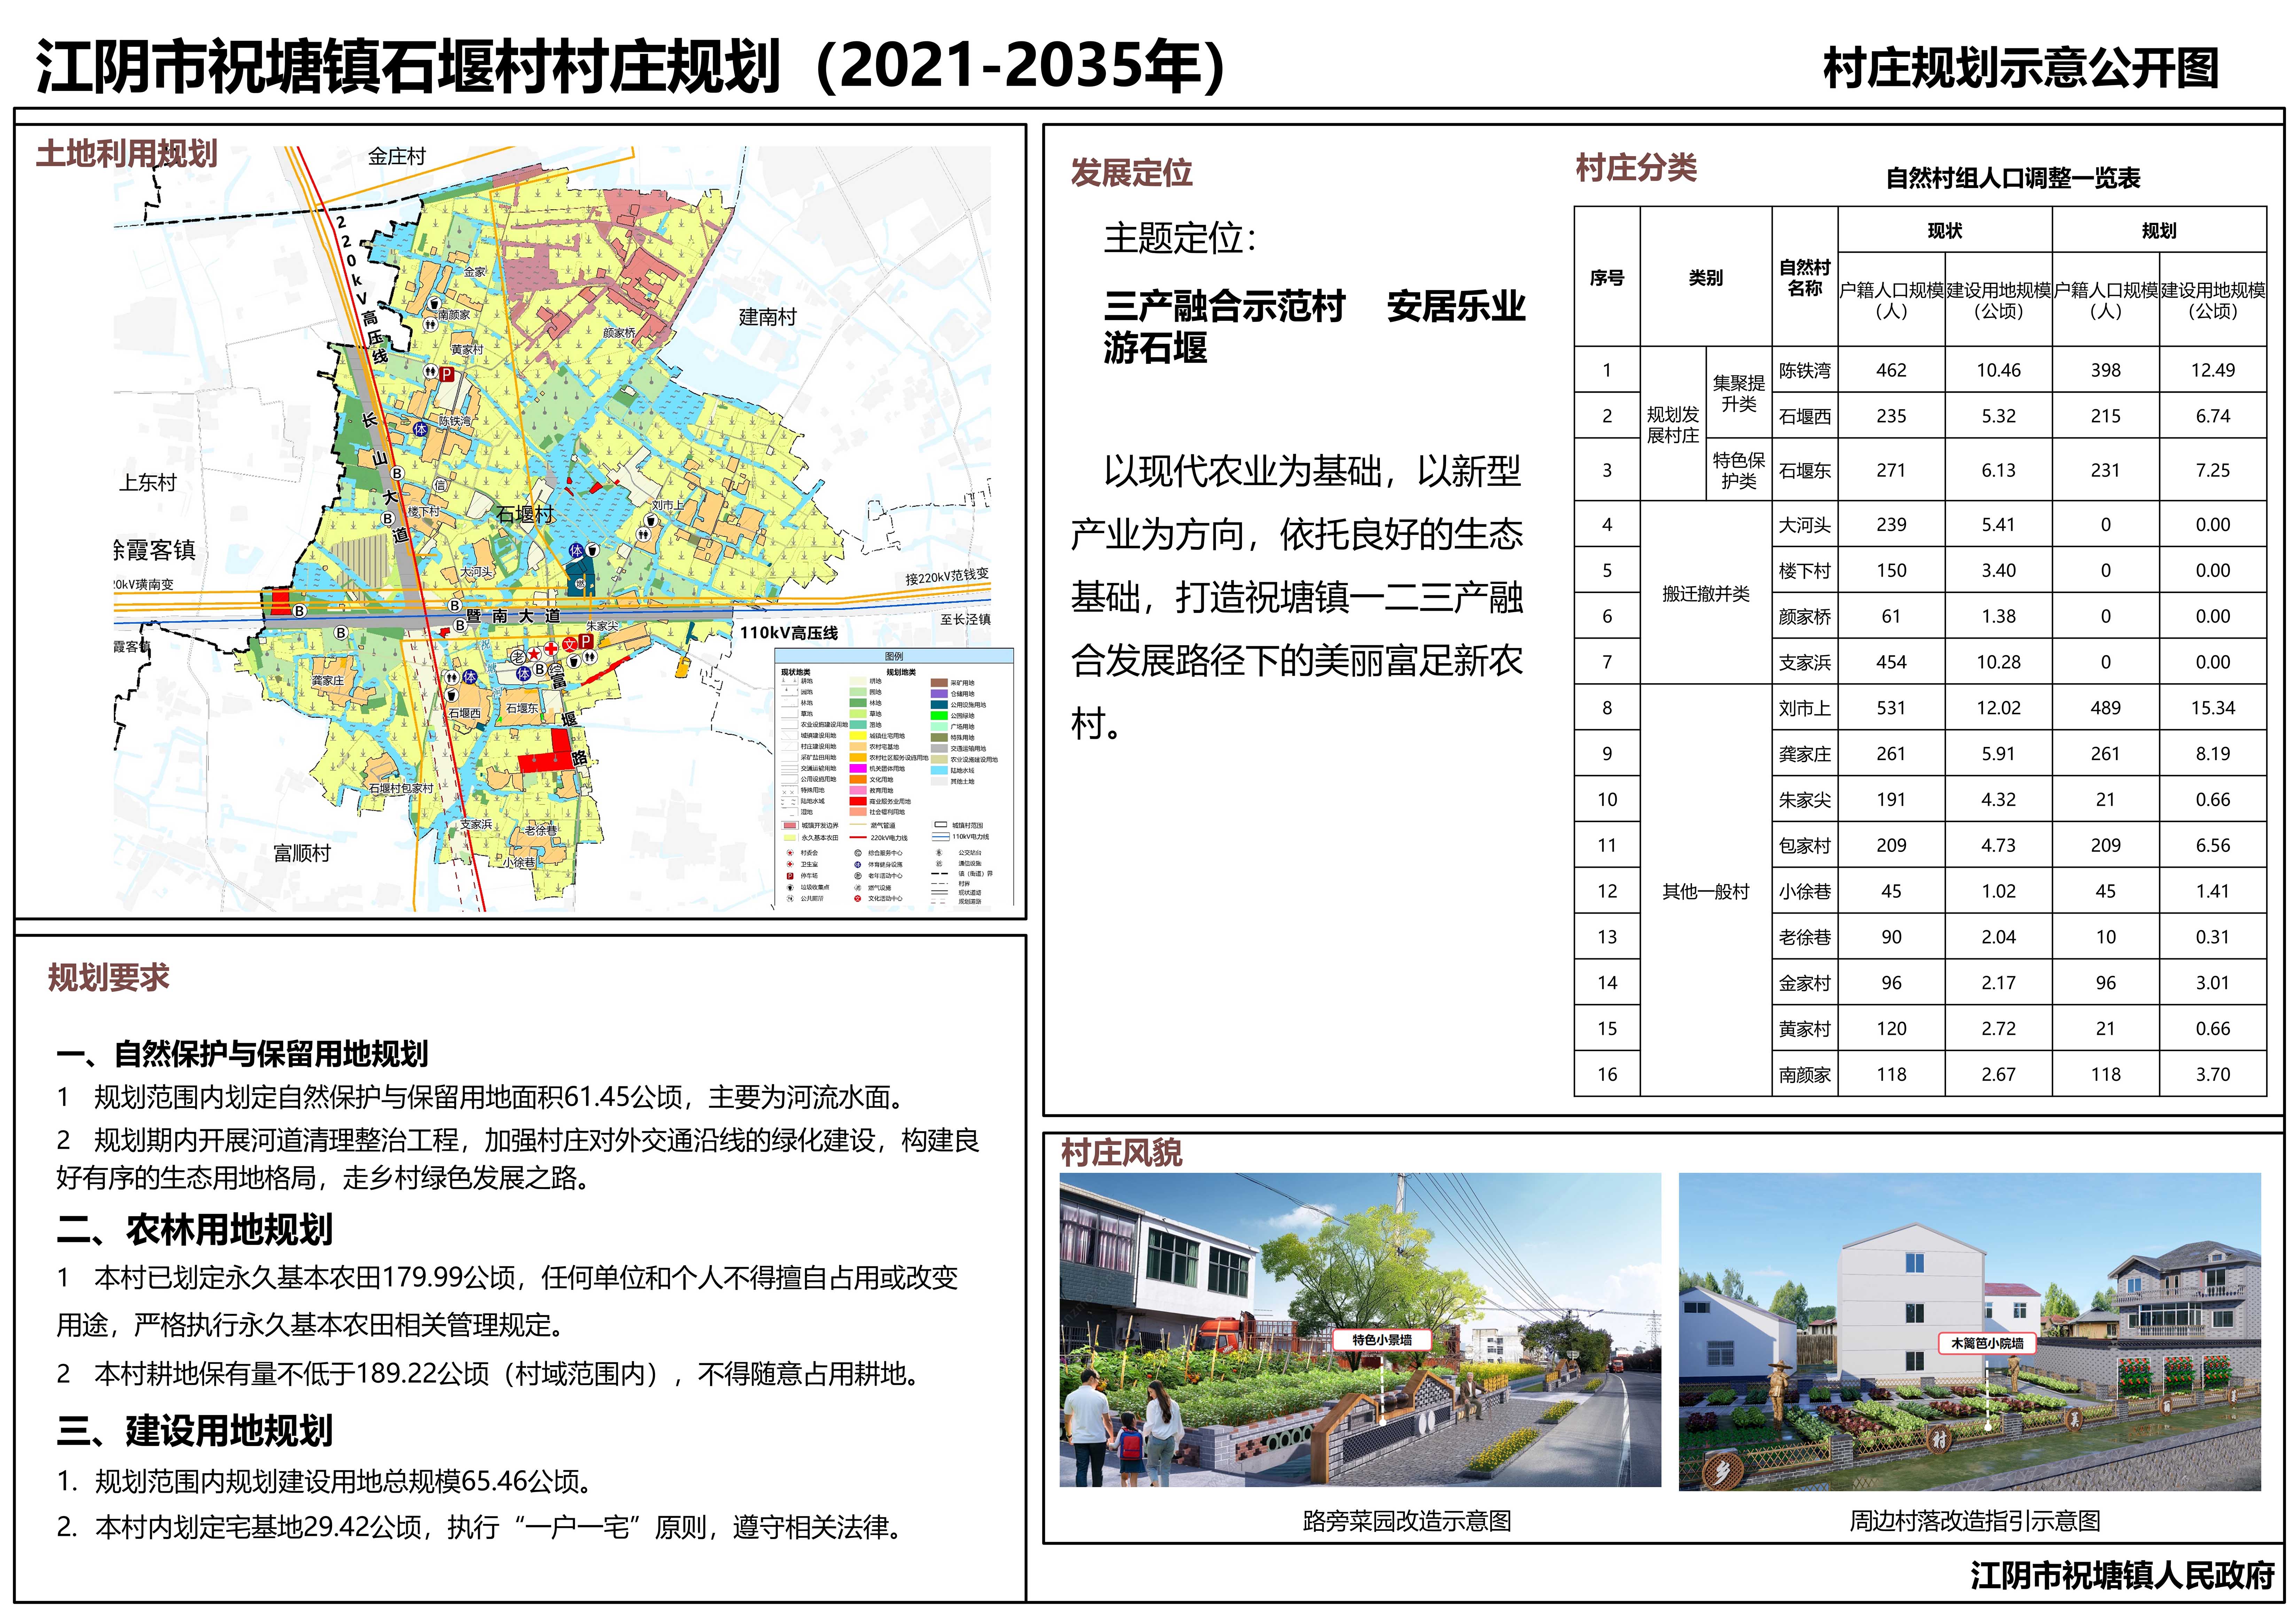
Task: Click the 卫生室 cross icon in the legend
Action: pyautogui.click(x=790, y=864)
